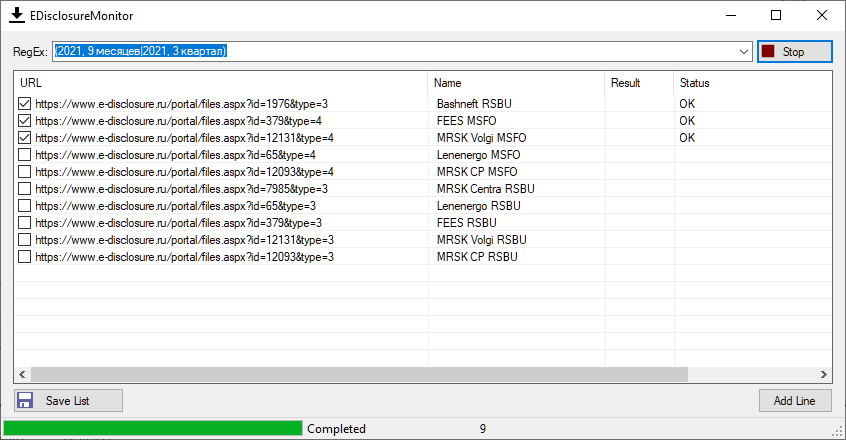Click the scrollbar right arrow
This screenshot has width=846, height=440.
pyautogui.click(x=823, y=374)
